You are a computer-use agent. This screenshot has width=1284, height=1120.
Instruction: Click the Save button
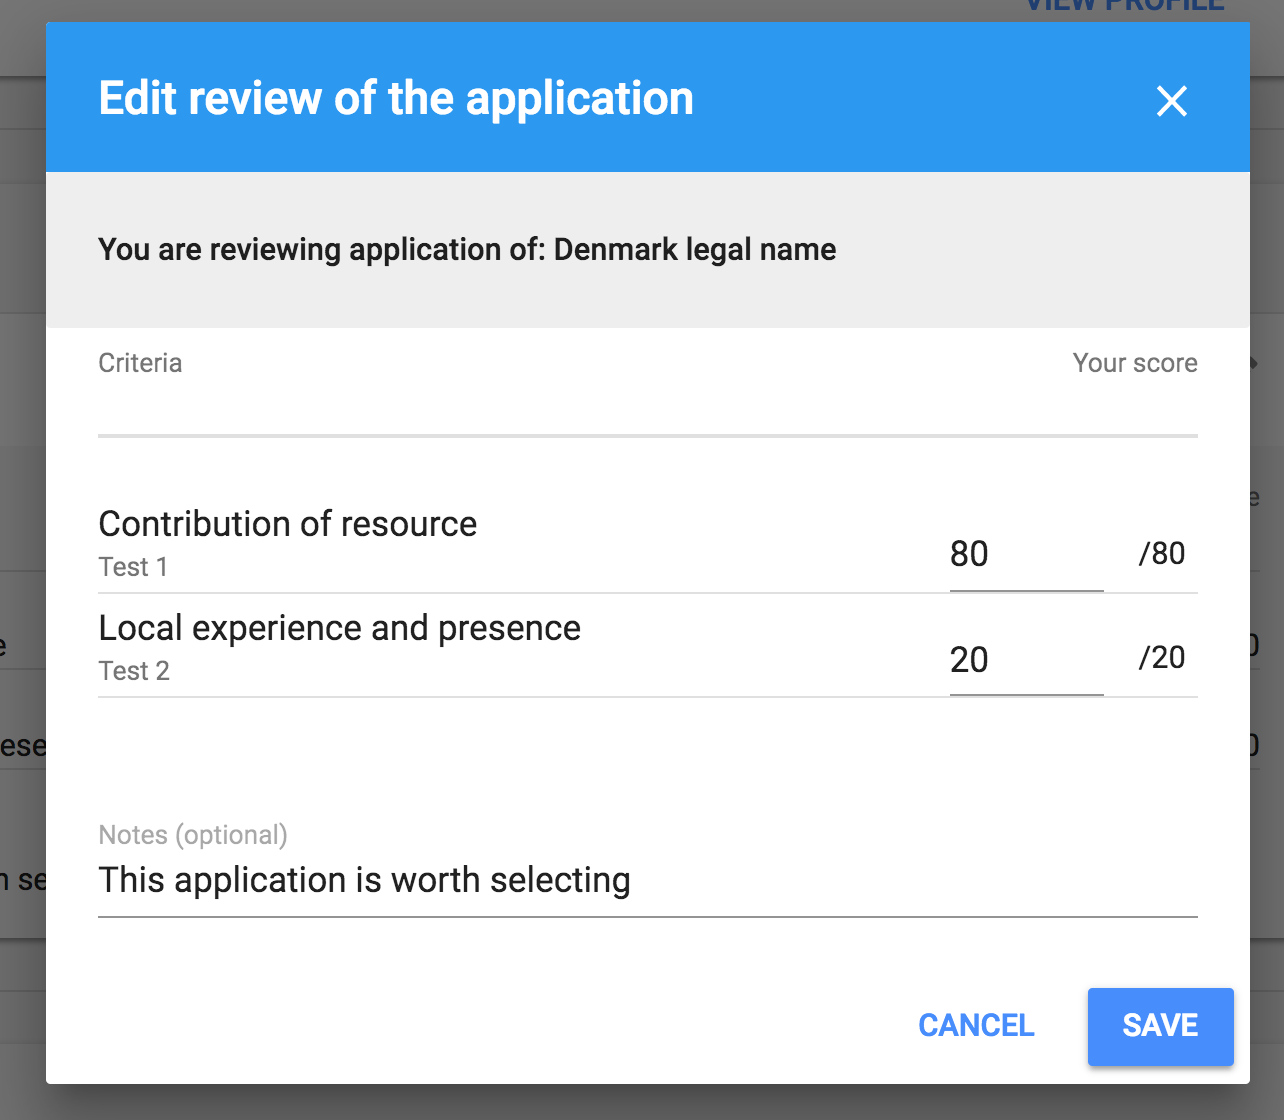tap(1160, 1026)
